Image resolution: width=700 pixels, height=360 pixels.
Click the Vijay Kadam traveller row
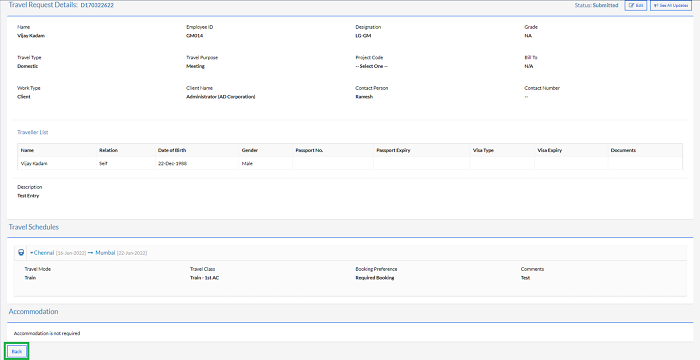(350, 163)
